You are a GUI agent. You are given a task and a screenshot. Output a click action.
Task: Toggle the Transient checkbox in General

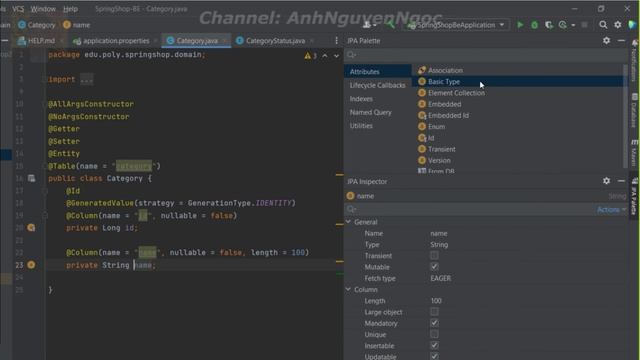[x=434, y=256]
